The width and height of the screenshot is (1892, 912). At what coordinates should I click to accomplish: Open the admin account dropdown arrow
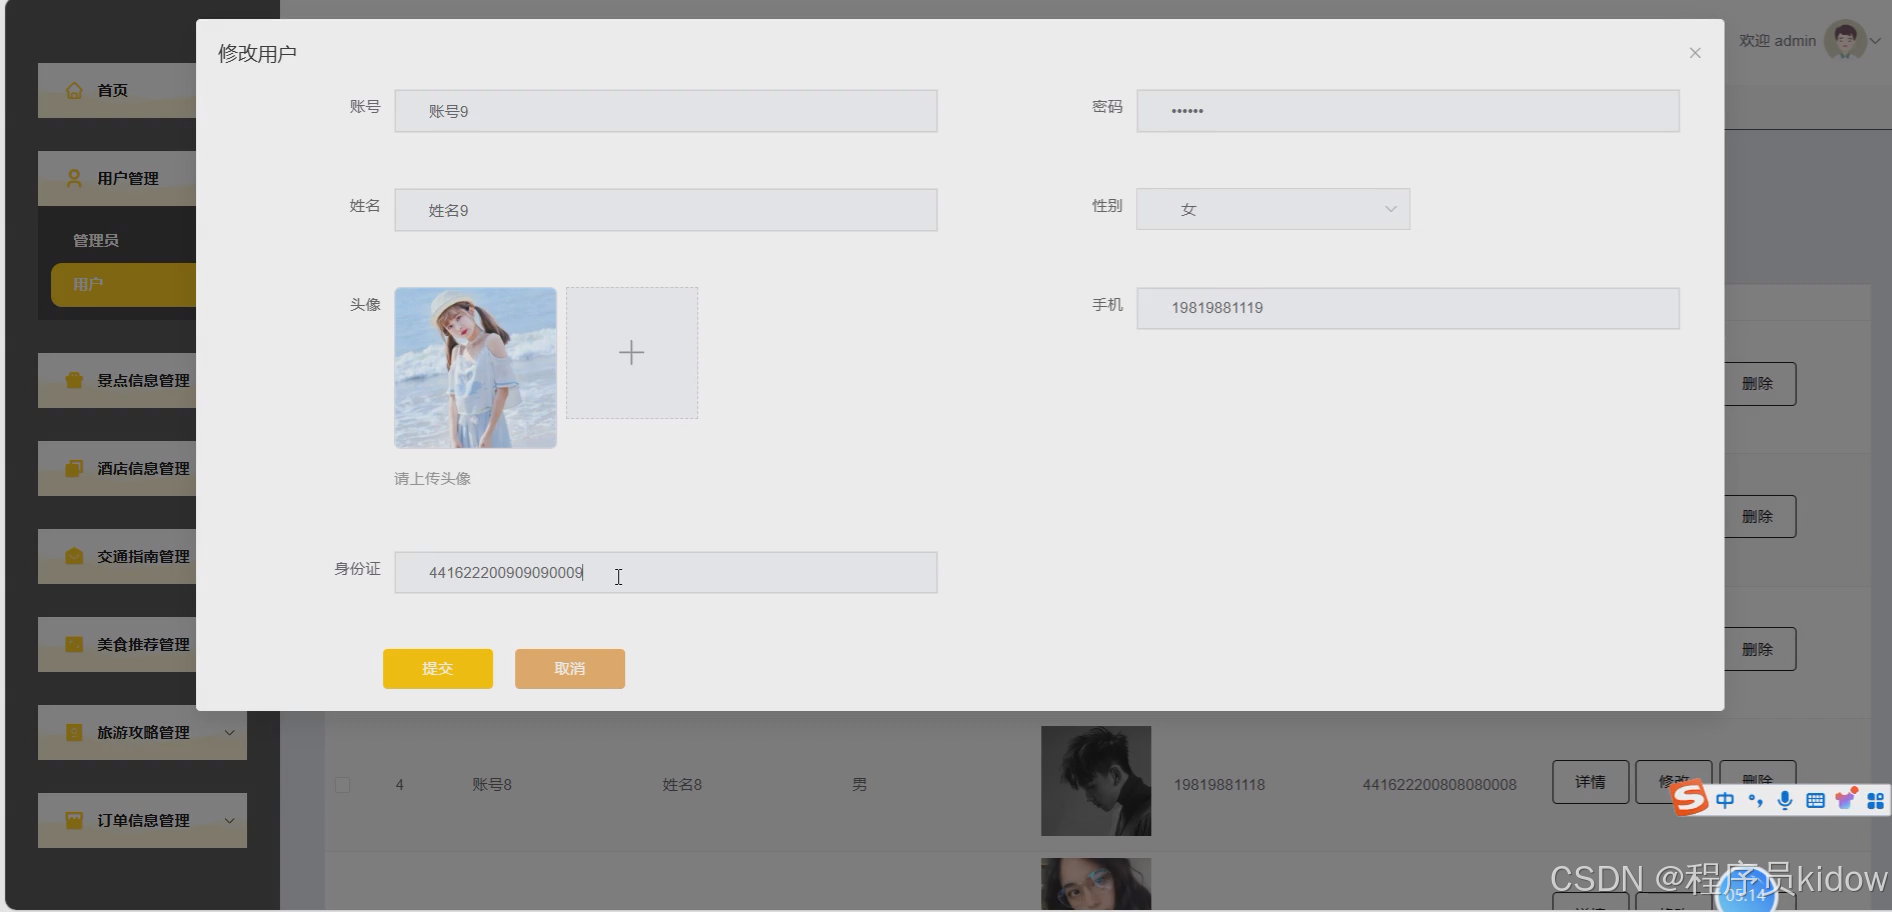[x=1876, y=41]
